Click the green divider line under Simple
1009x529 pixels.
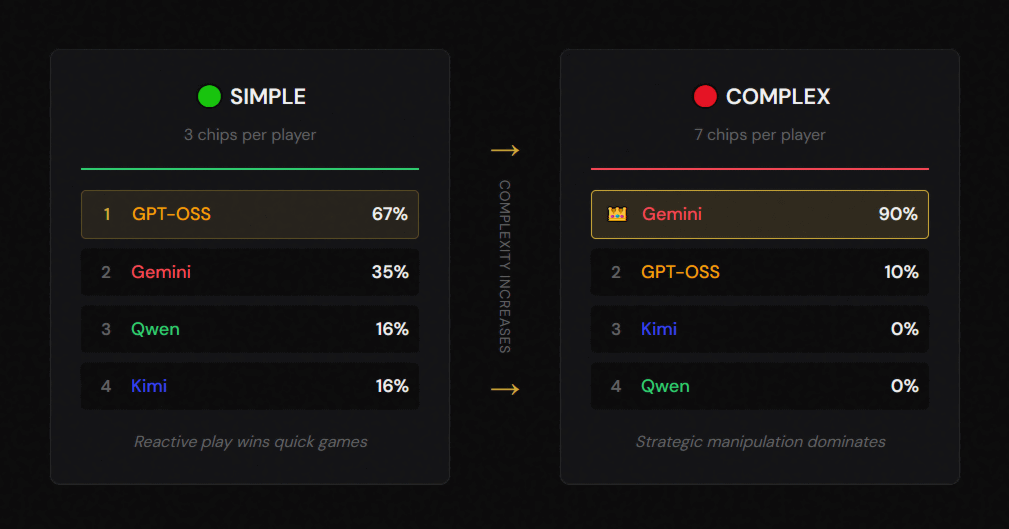pyautogui.click(x=250, y=169)
